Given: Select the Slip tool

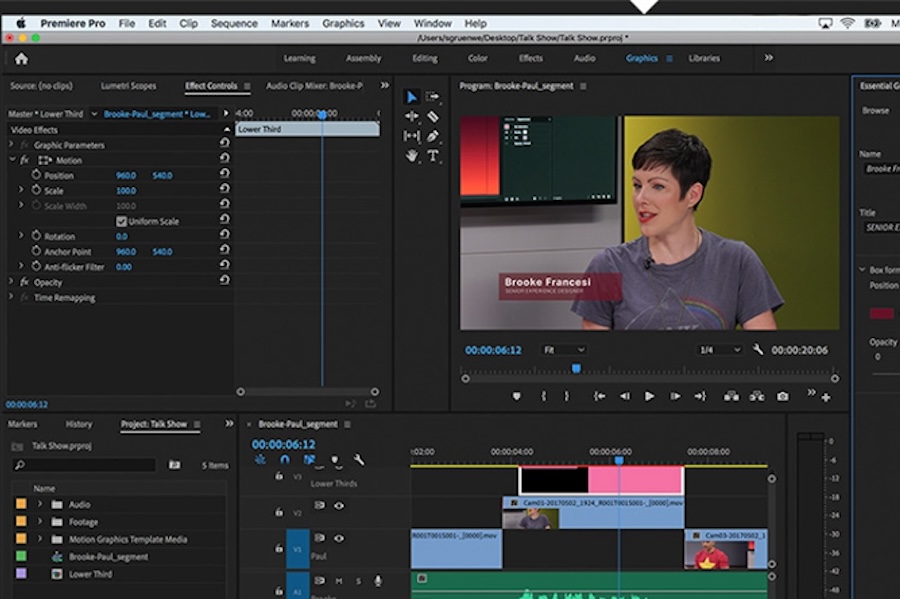Looking at the screenshot, I should pos(412,136).
